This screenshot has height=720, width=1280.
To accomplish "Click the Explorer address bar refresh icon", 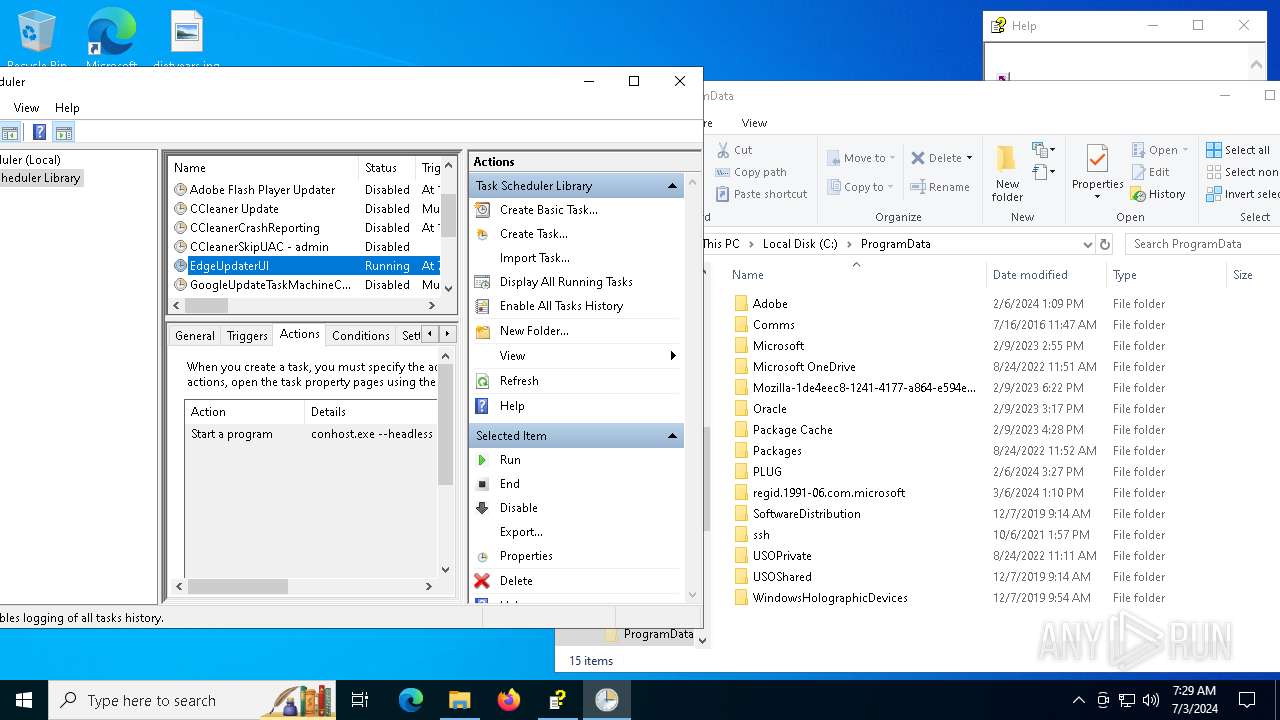I will [x=1105, y=244].
